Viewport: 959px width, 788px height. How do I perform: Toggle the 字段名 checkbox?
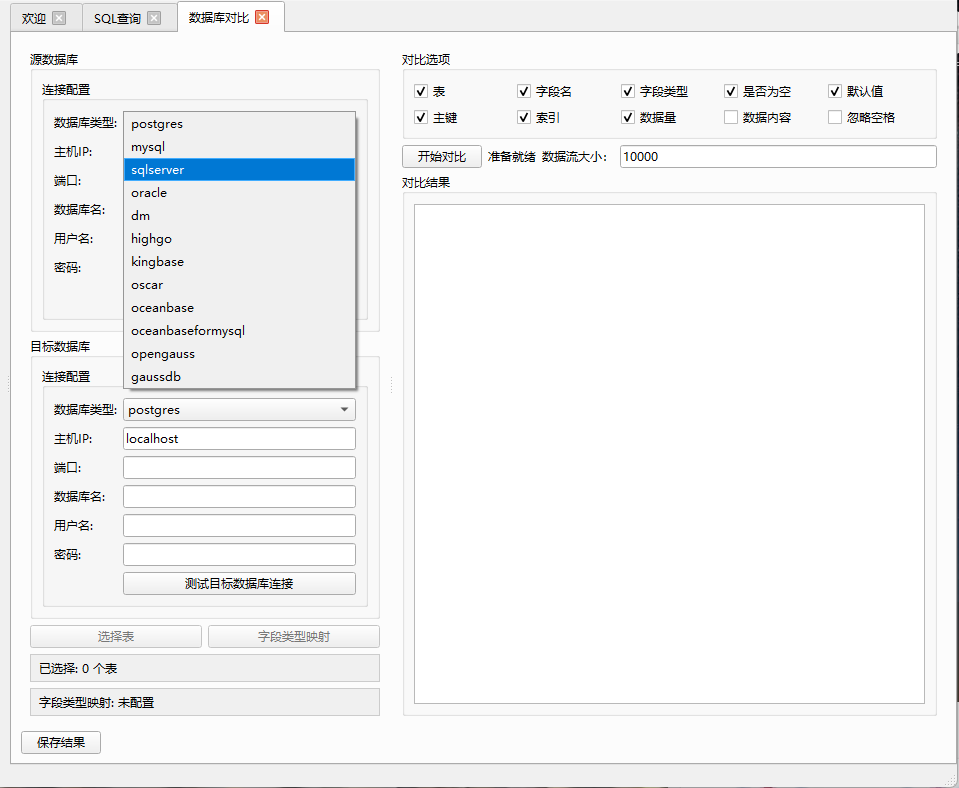click(524, 92)
